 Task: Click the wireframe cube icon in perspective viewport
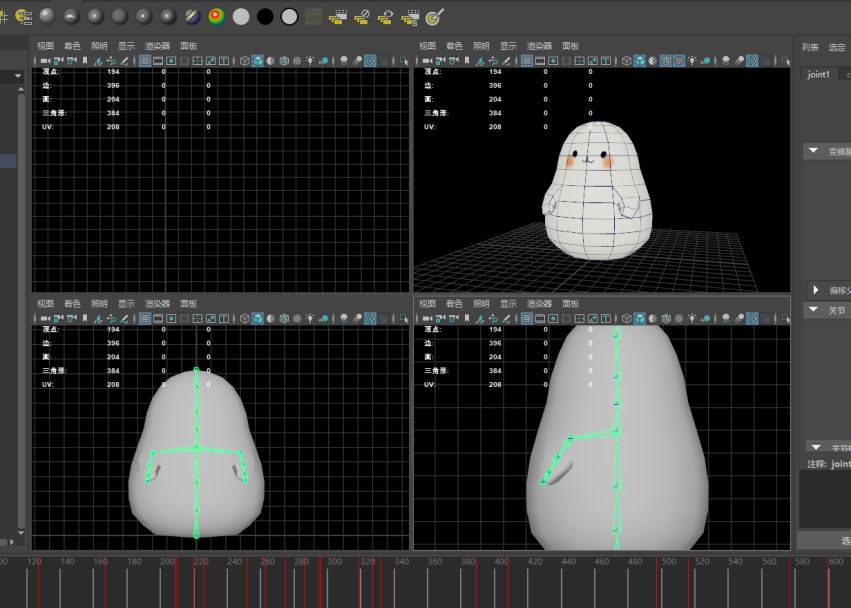coord(626,61)
